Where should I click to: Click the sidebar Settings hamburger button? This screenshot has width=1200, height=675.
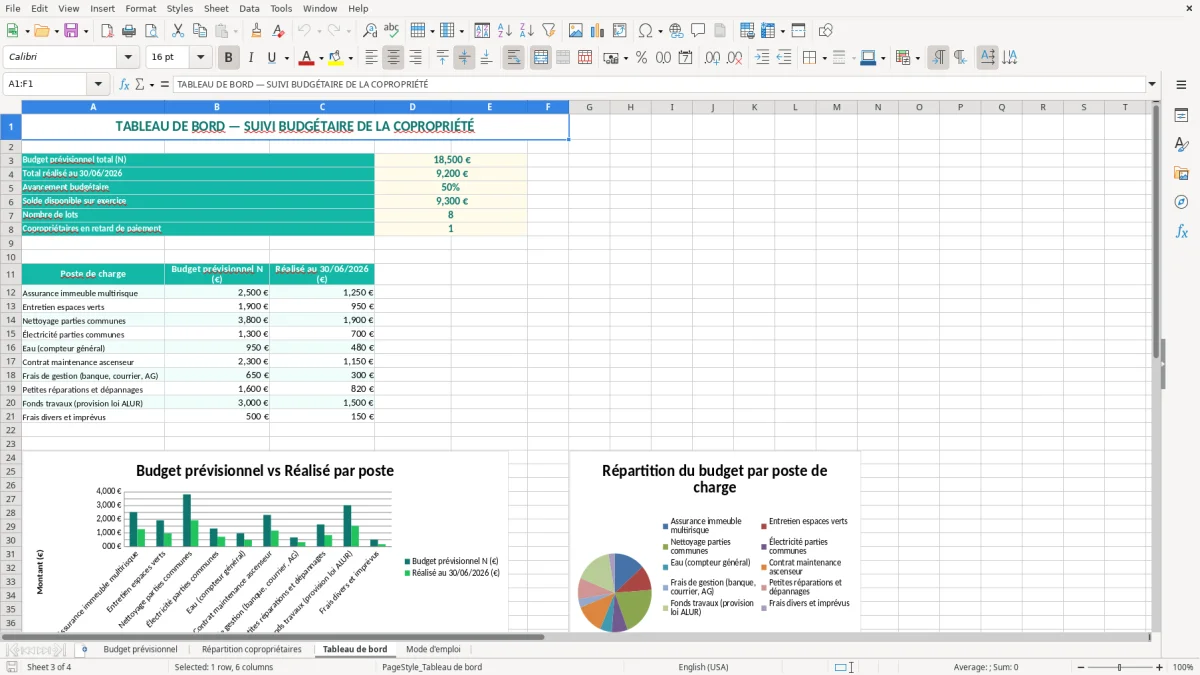(x=1181, y=85)
